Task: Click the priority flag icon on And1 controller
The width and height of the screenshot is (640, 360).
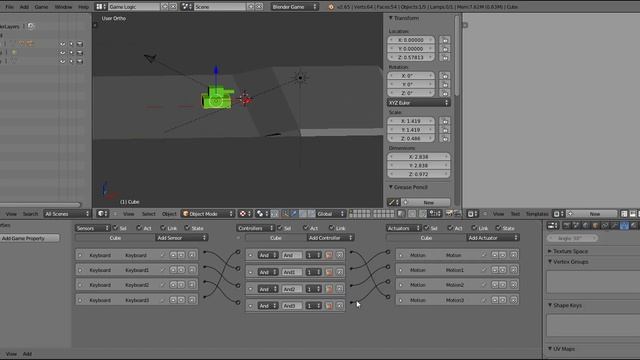Action: click(x=329, y=272)
